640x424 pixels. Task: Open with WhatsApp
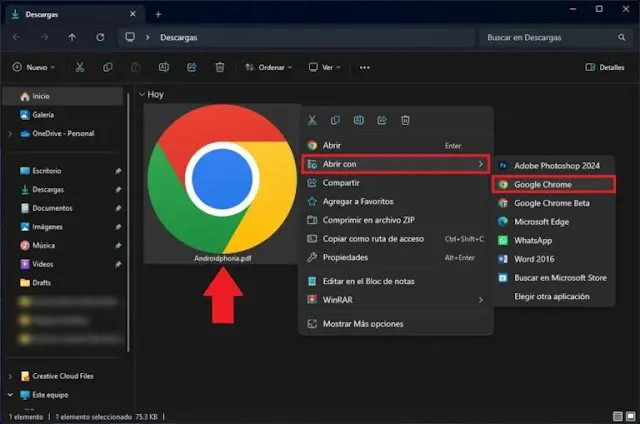pos(553,241)
